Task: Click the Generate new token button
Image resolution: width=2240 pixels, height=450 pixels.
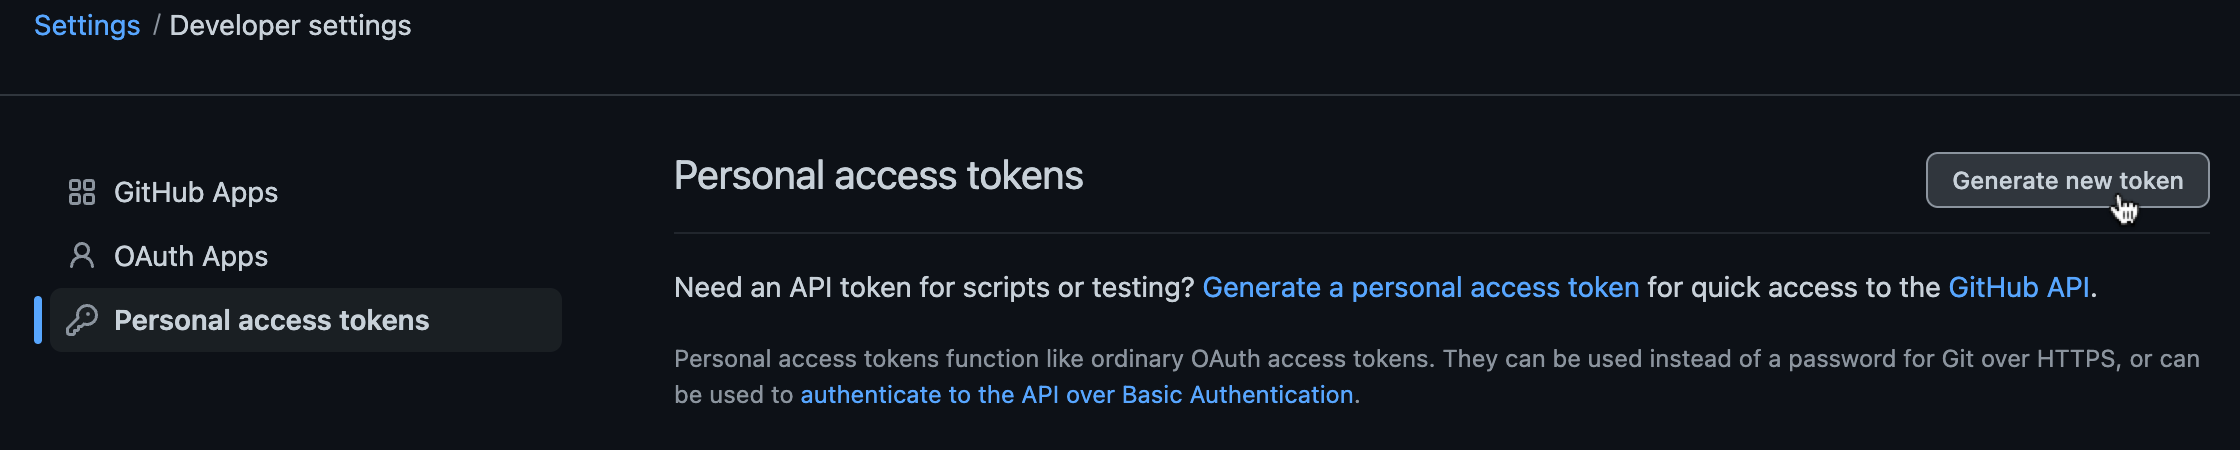Action: pos(2067,180)
